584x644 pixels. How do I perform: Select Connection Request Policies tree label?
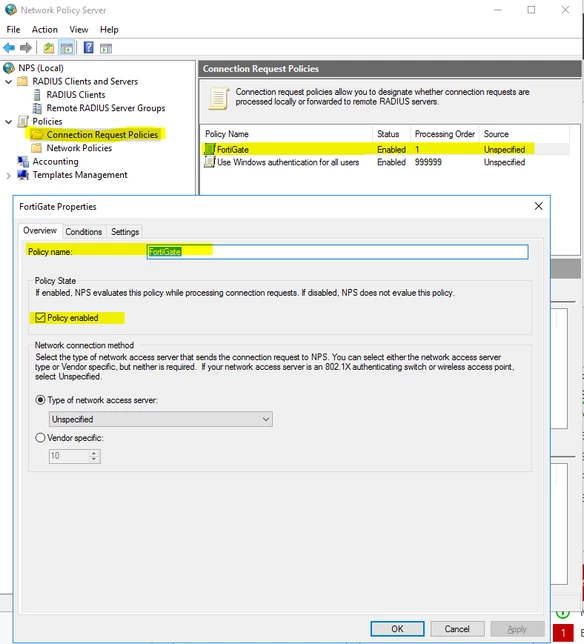click(x=102, y=135)
